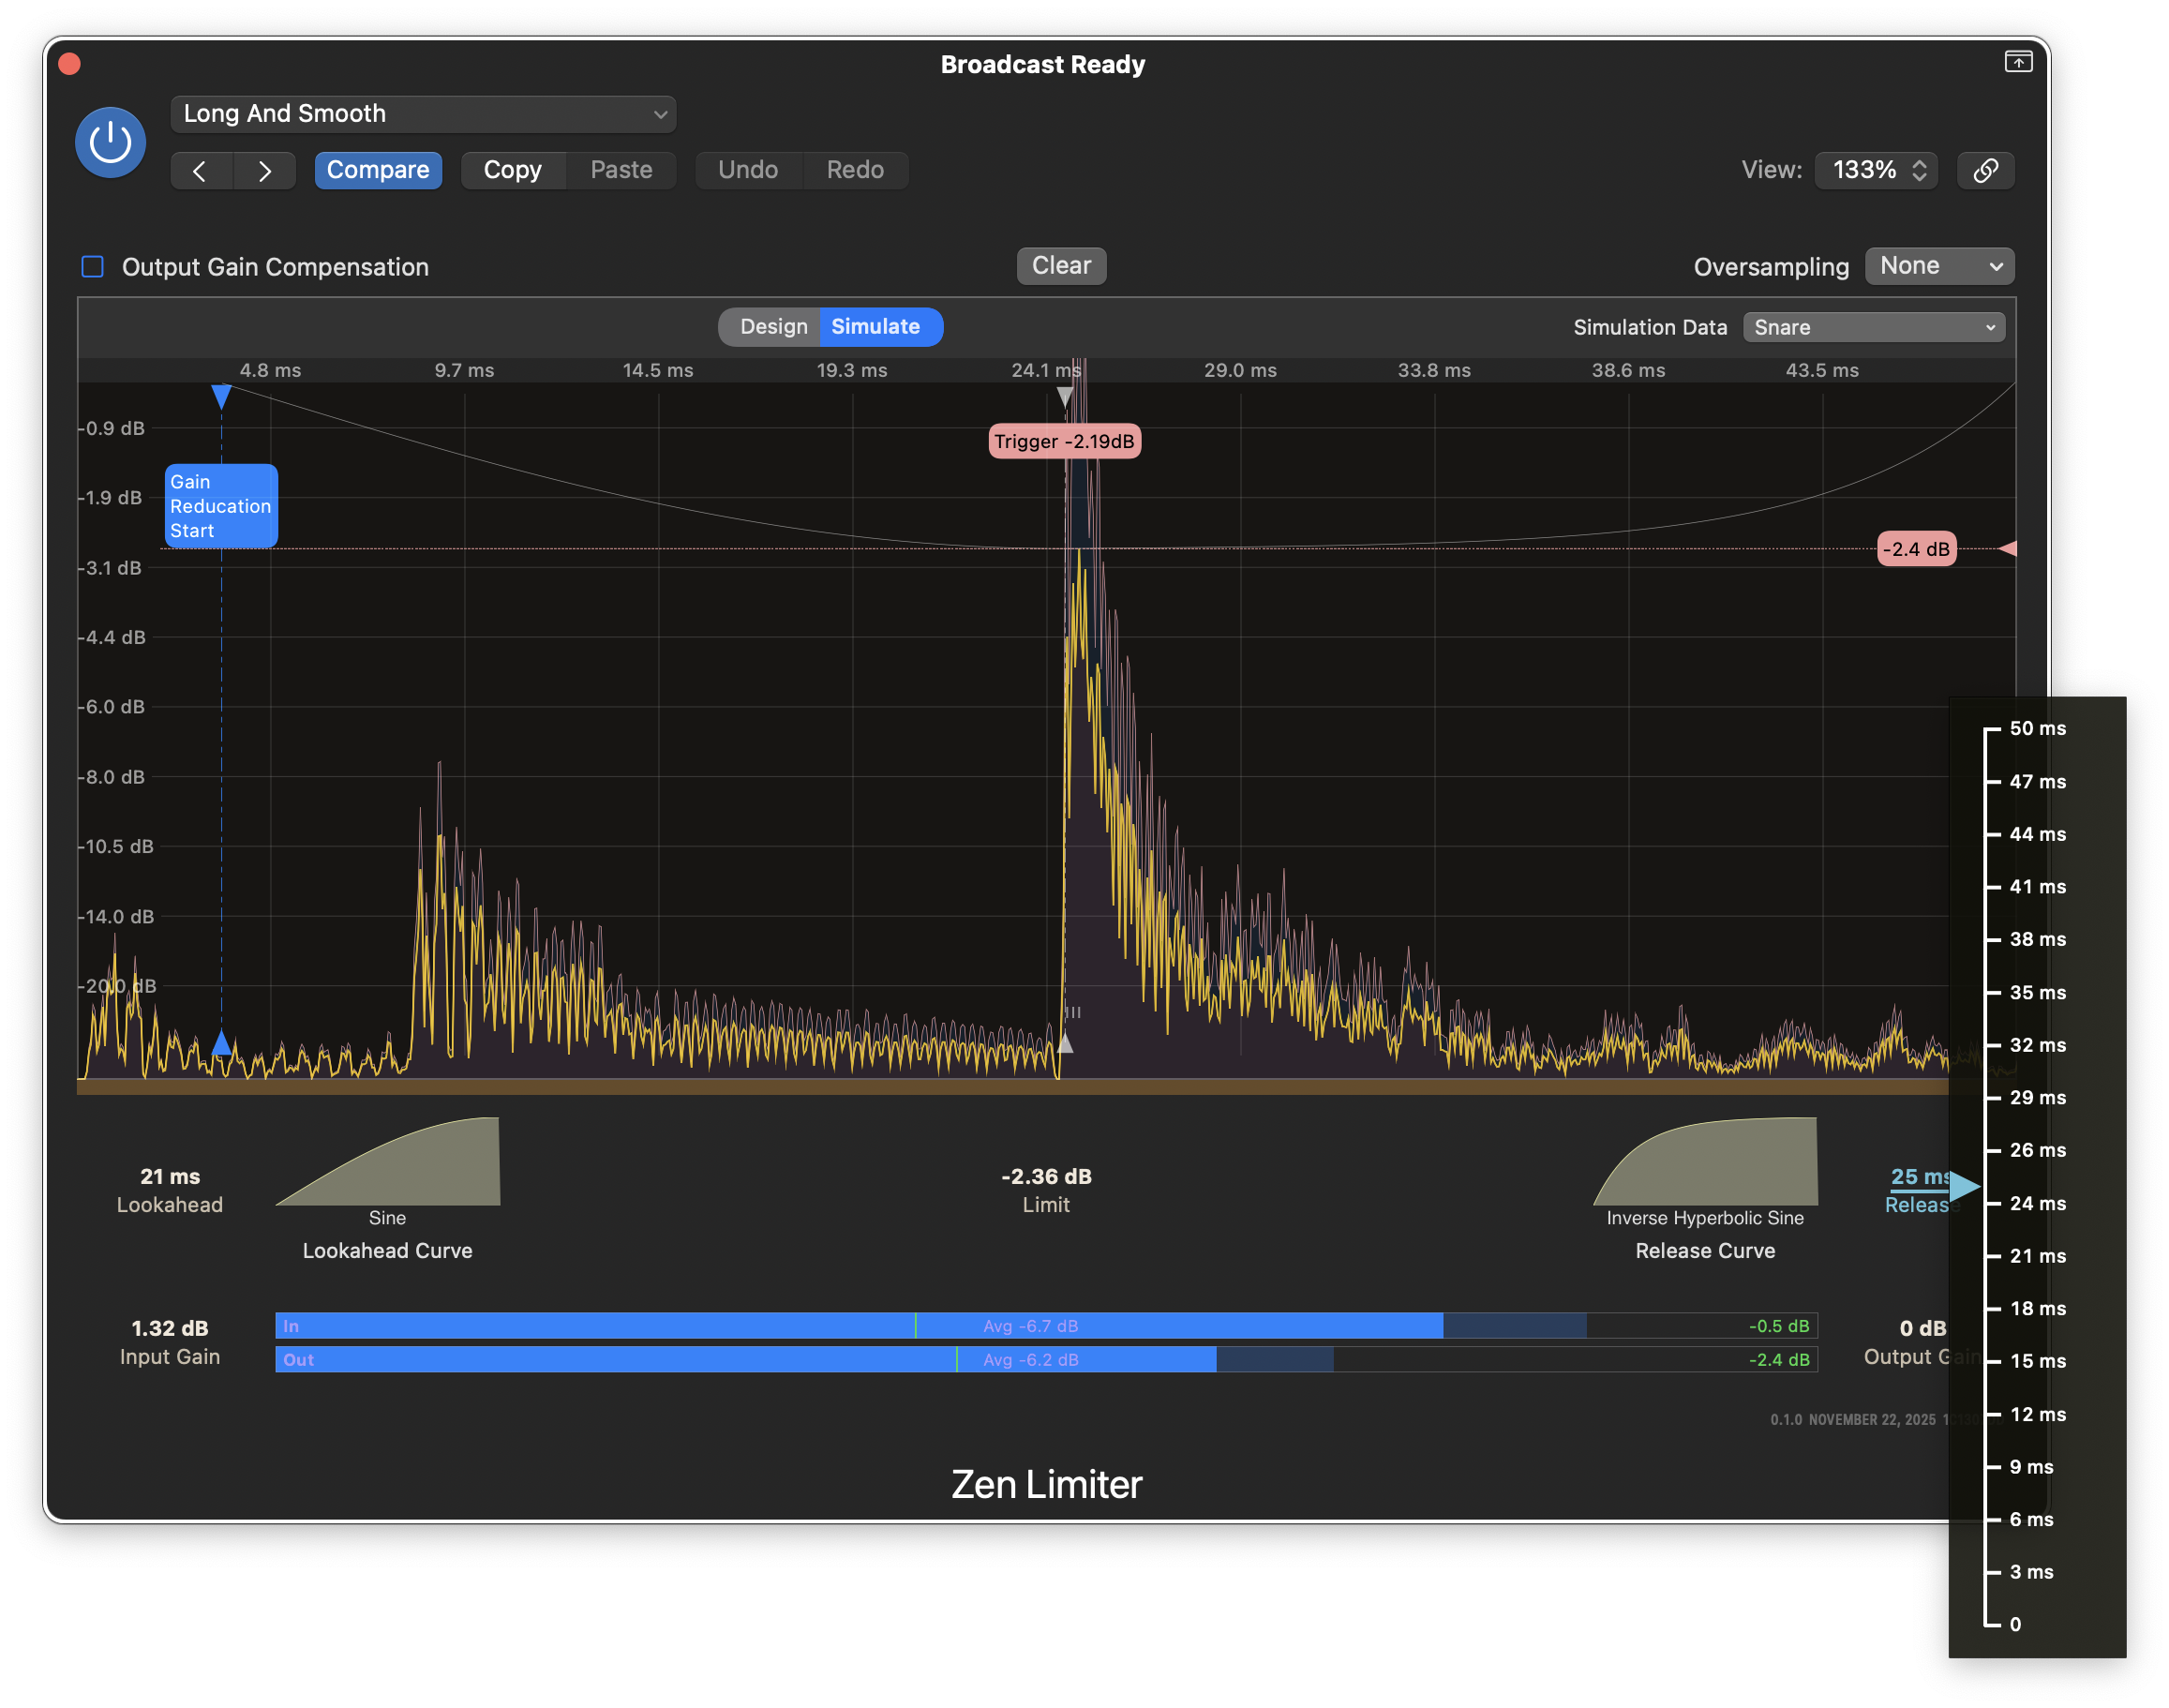Open the Long And Smooth preset dropdown

(x=423, y=114)
